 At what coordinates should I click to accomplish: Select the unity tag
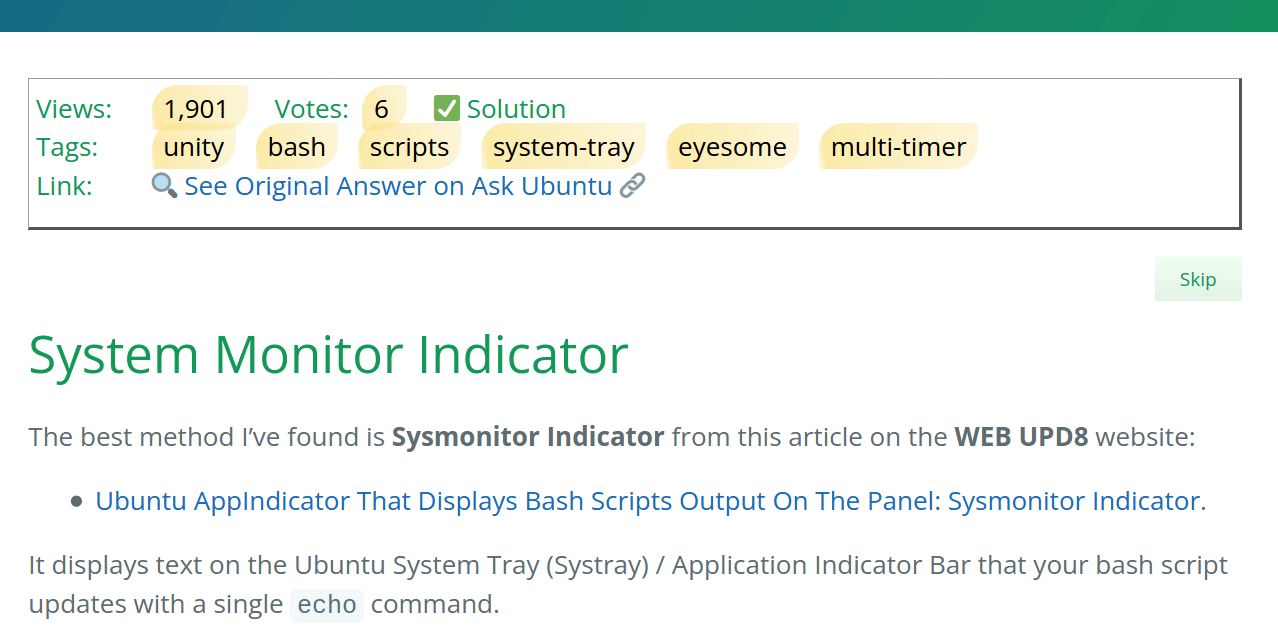pos(194,147)
